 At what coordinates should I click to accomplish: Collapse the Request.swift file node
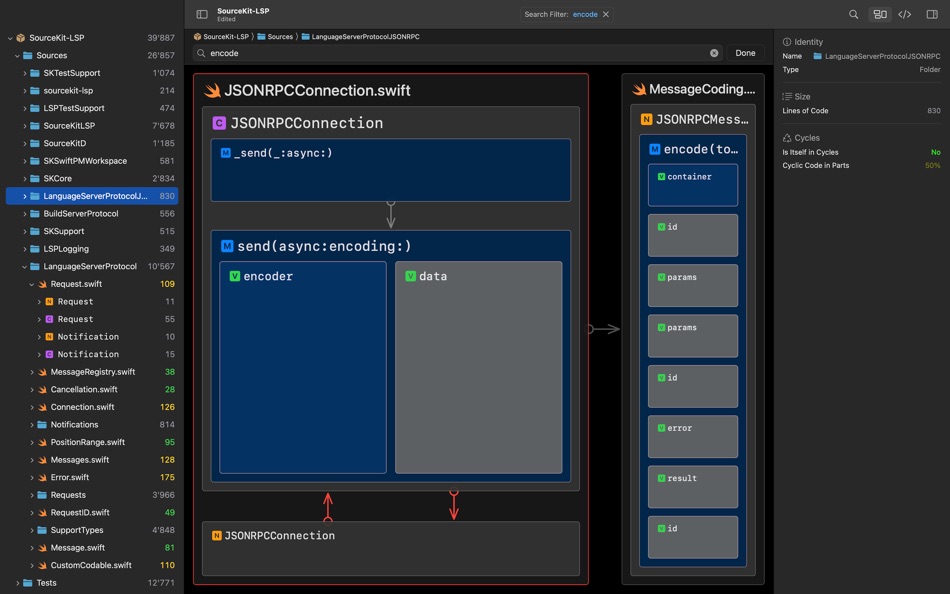pyautogui.click(x=32, y=284)
